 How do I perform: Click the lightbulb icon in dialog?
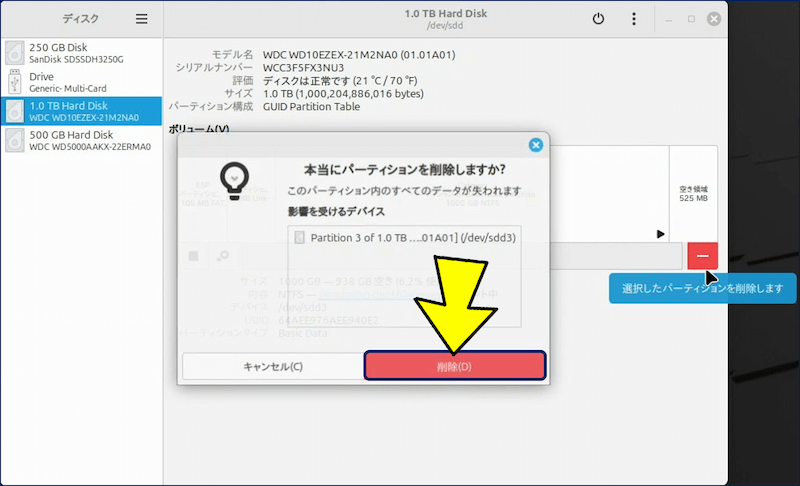point(234,176)
